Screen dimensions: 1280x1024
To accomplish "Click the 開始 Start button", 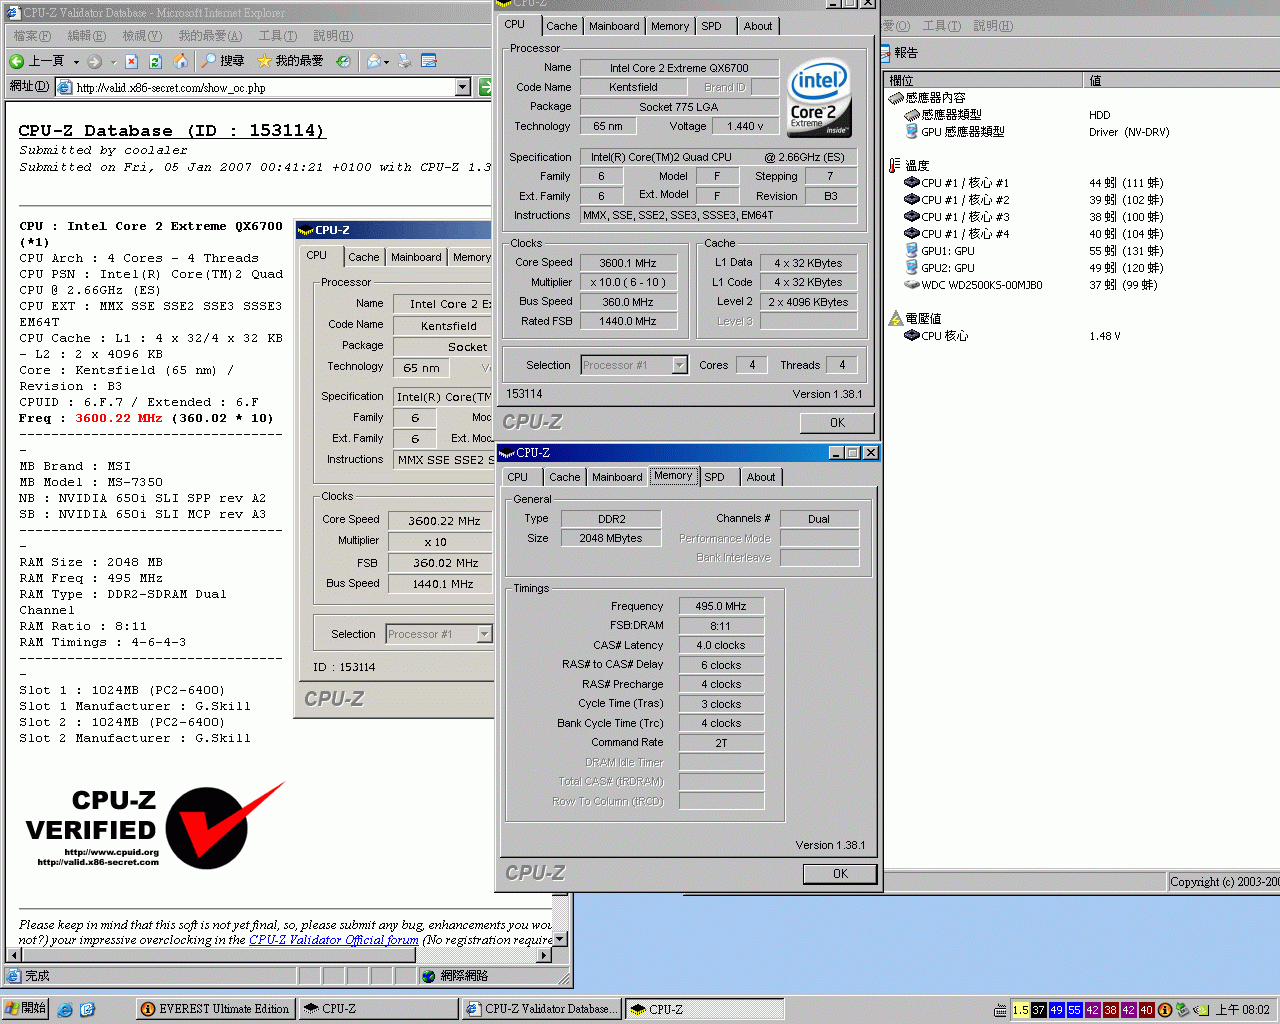I will (26, 1009).
